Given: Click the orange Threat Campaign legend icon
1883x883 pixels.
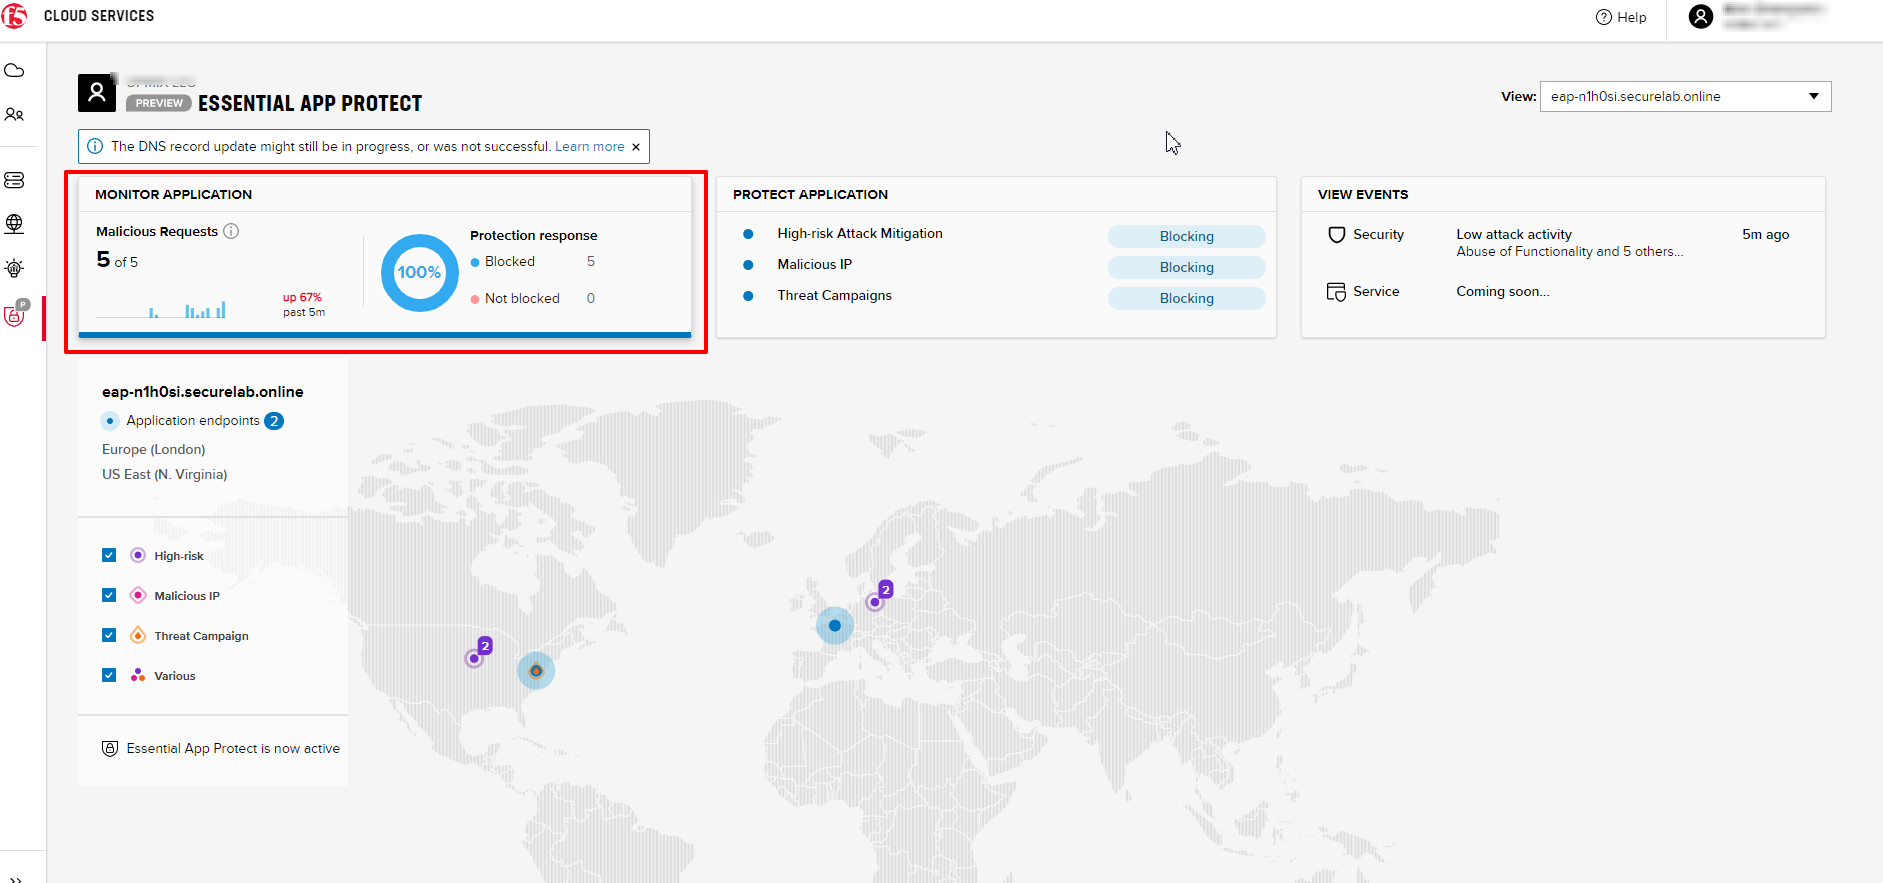Looking at the screenshot, I should pos(138,635).
